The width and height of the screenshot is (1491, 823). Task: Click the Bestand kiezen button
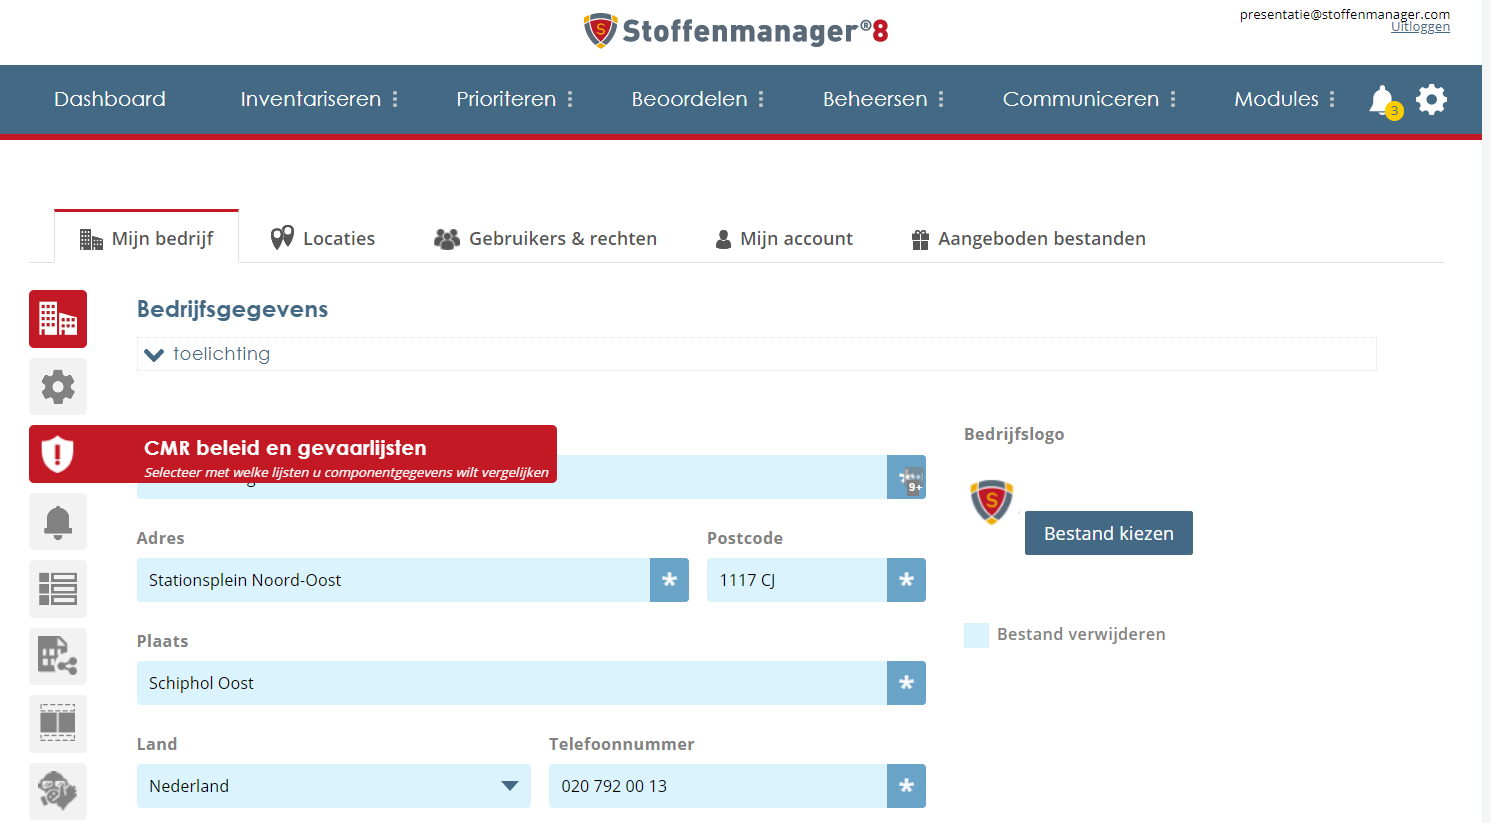click(1108, 533)
